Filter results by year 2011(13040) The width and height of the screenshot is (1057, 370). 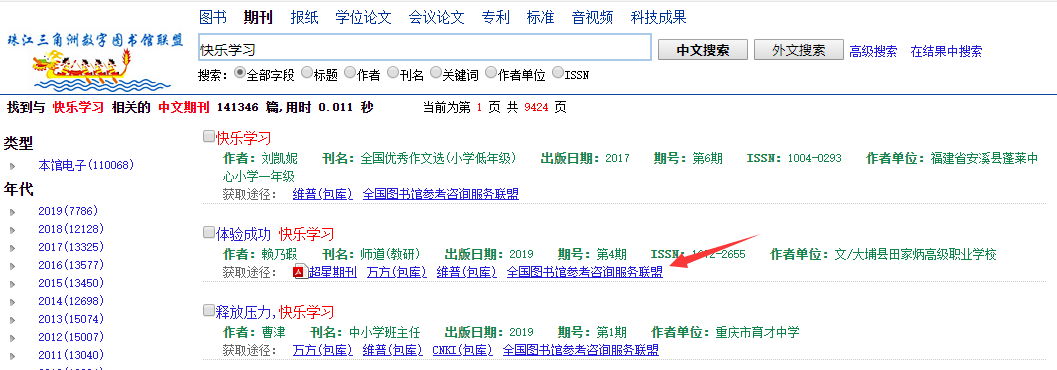[x=71, y=356]
